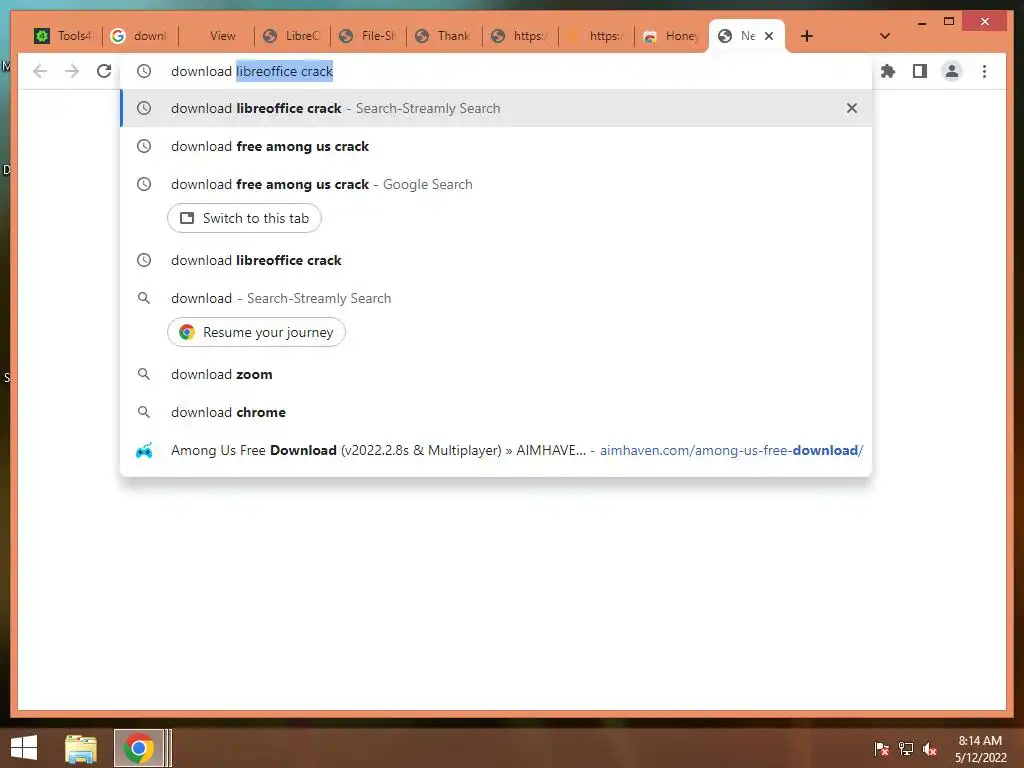Image resolution: width=1024 pixels, height=768 pixels.
Task: Click the search icon beside 'download chrome'
Action: pos(144,412)
